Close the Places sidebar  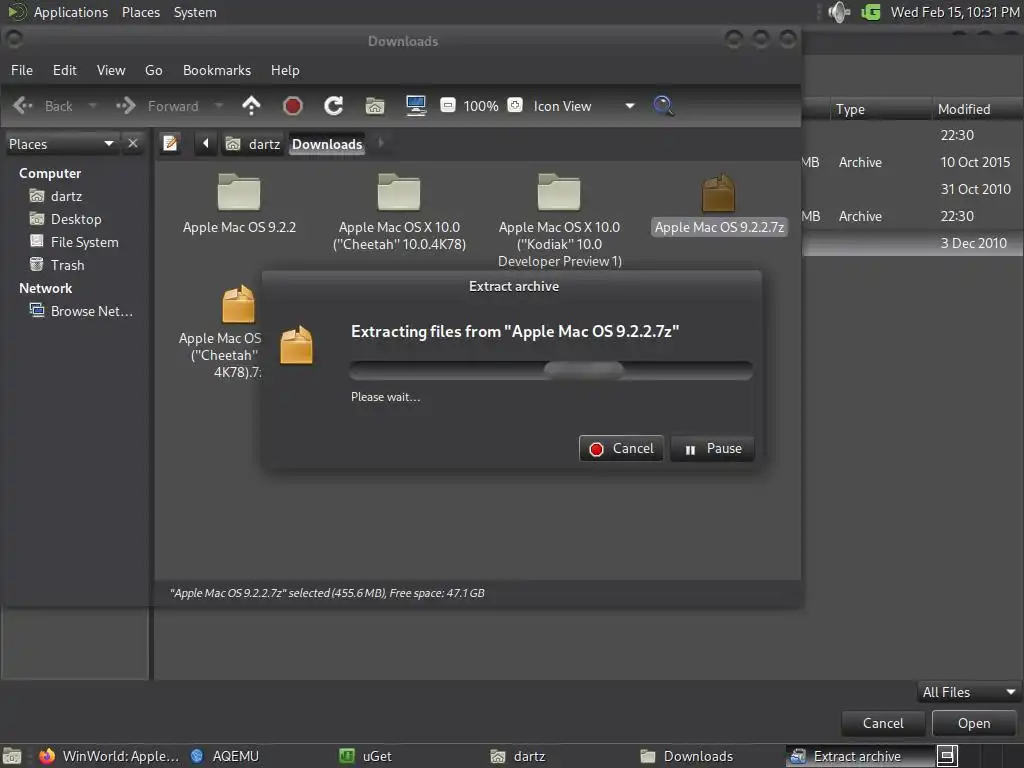(x=133, y=143)
